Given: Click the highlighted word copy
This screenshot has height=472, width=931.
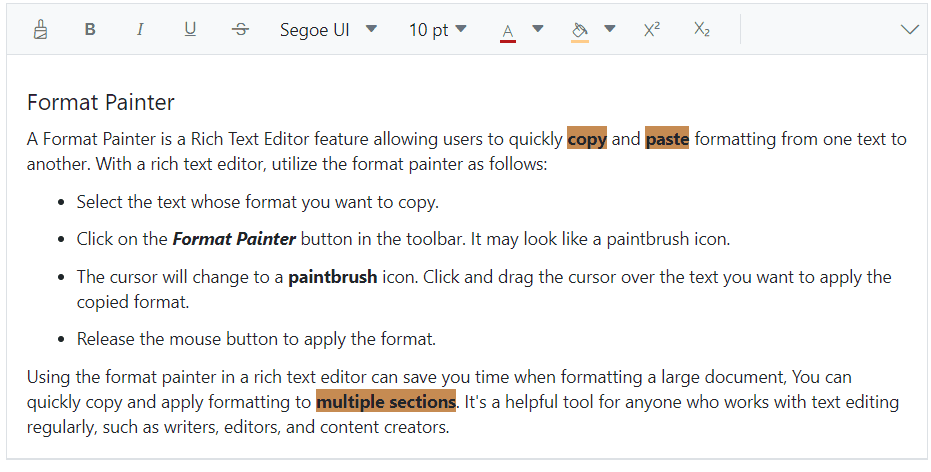Looking at the screenshot, I should pyautogui.click(x=587, y=139).
